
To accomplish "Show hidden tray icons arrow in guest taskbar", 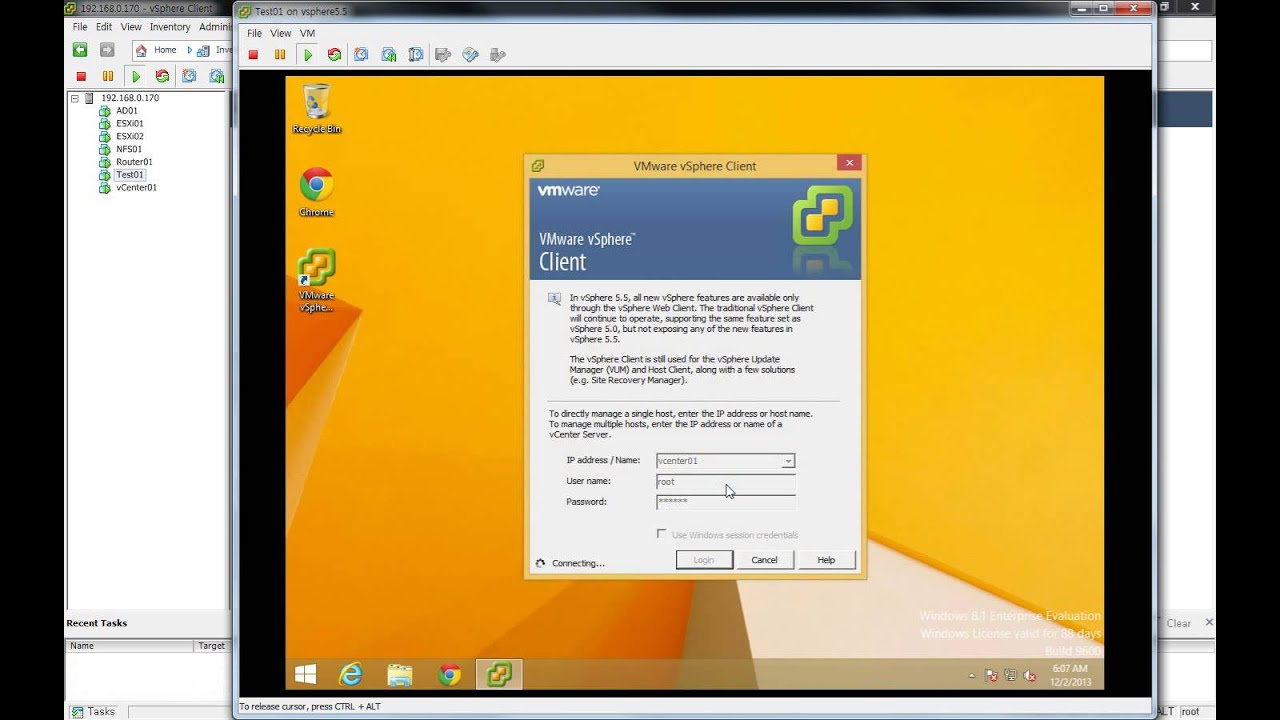I will [972, 675].
